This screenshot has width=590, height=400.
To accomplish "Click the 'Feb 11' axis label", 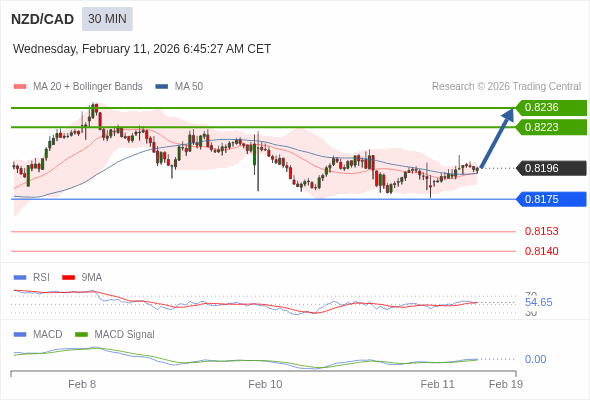I will point(438,384).
